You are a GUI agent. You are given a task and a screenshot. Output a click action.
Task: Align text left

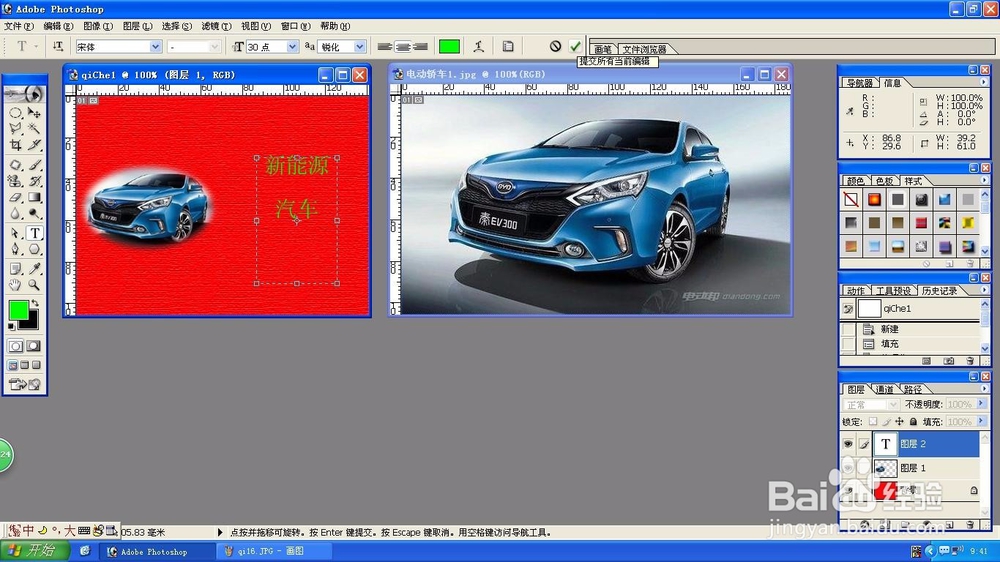[385, 47]
